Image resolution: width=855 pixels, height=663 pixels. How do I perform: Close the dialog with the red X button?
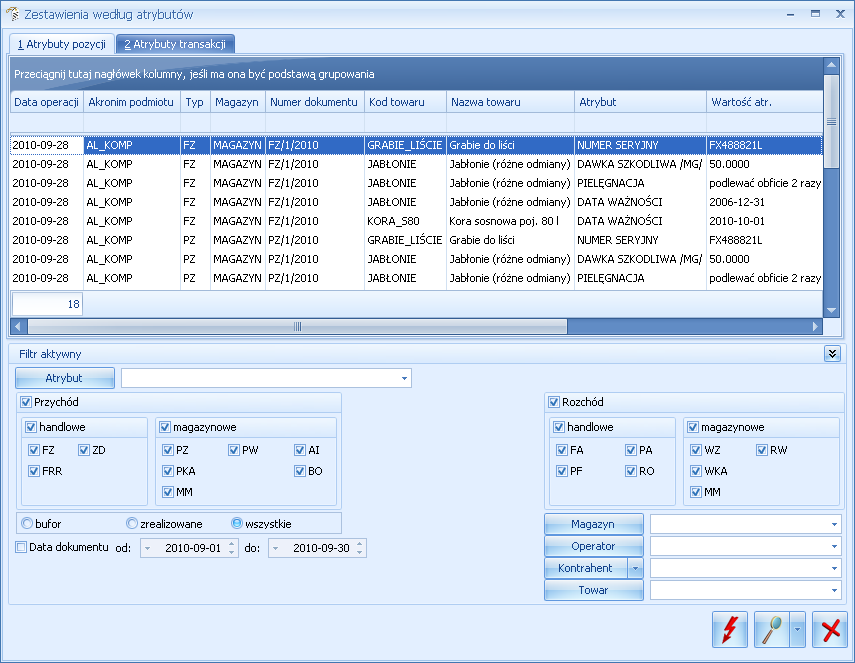tap(830, 629)
